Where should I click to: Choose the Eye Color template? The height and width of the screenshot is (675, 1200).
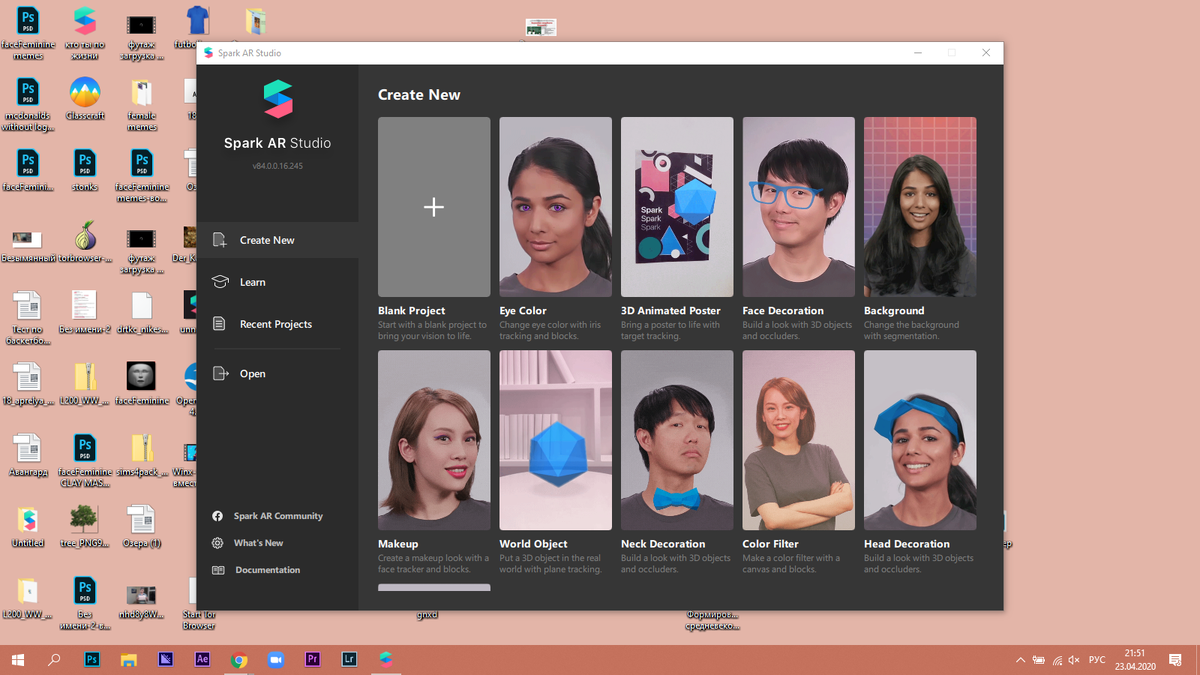pos(555,207)
